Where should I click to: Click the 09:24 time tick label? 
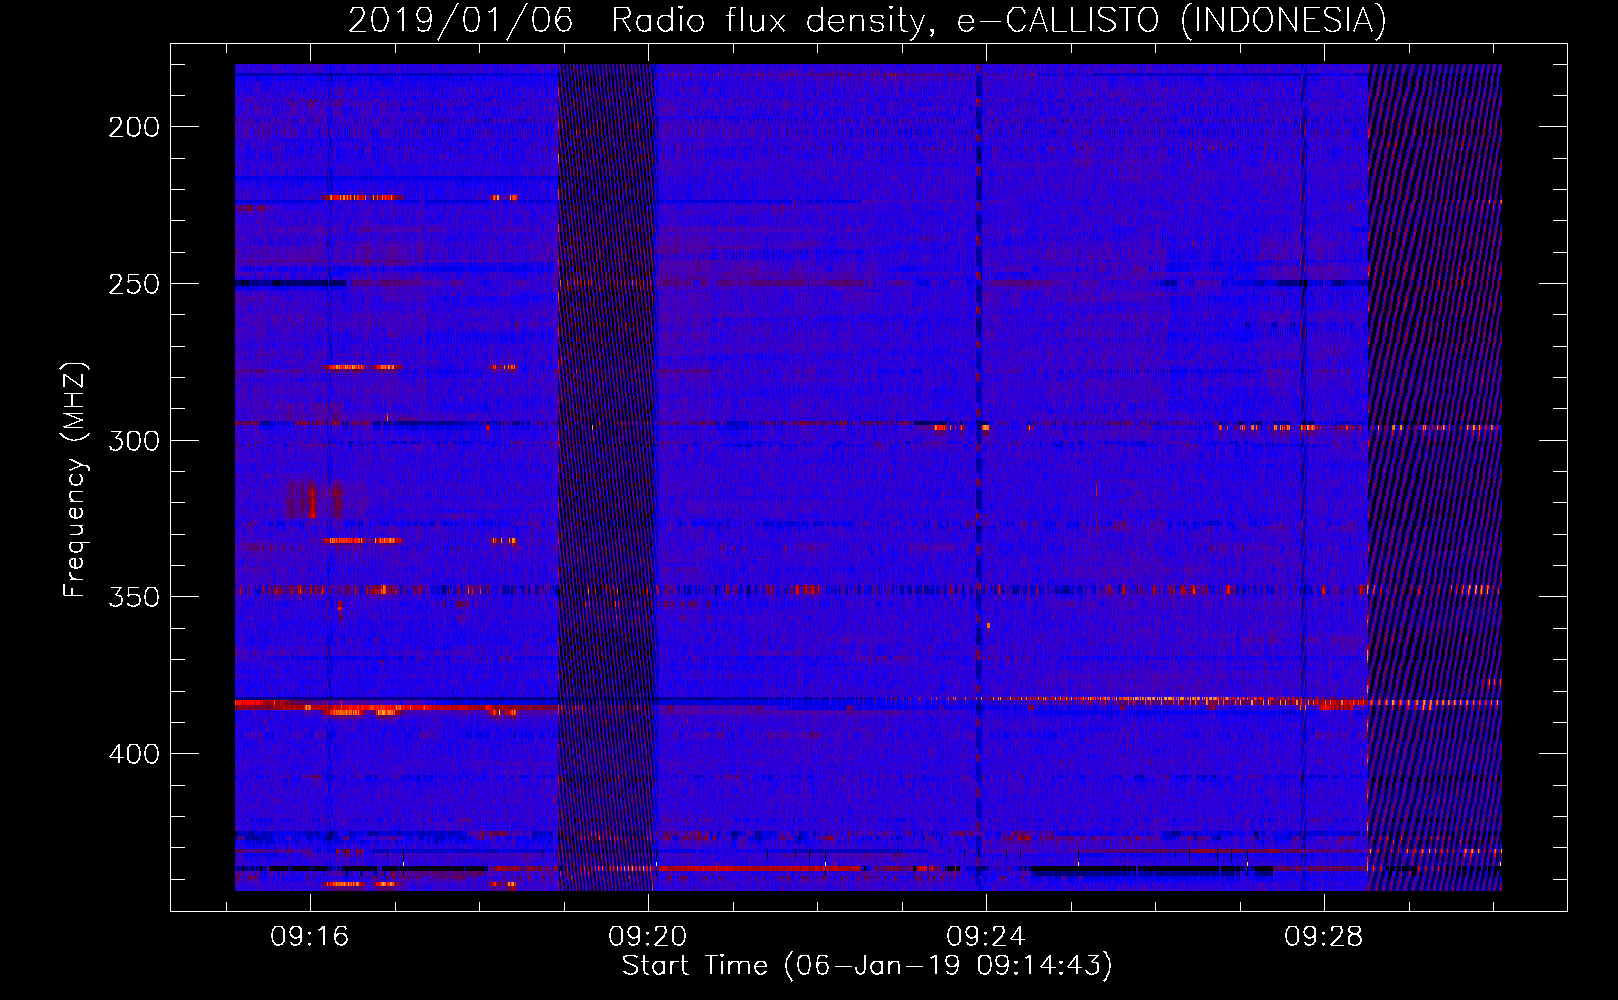click(x=986, y=936)
